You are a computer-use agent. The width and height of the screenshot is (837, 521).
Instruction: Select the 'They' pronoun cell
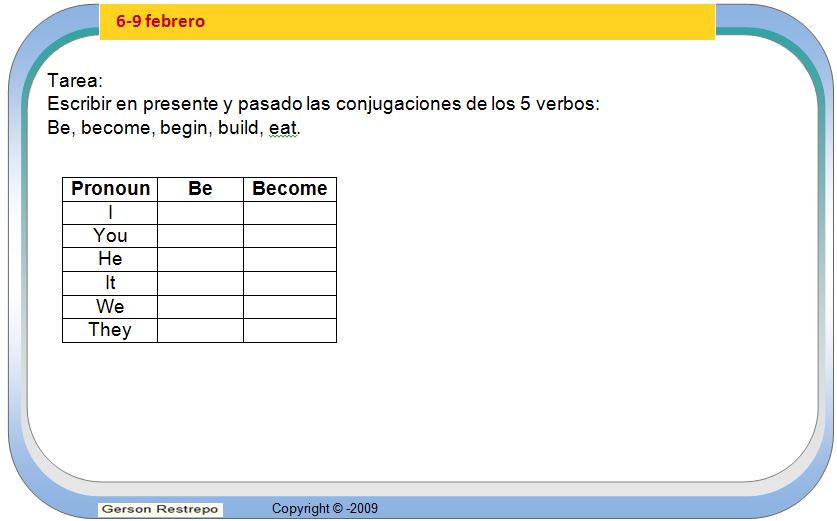(110, 330)
